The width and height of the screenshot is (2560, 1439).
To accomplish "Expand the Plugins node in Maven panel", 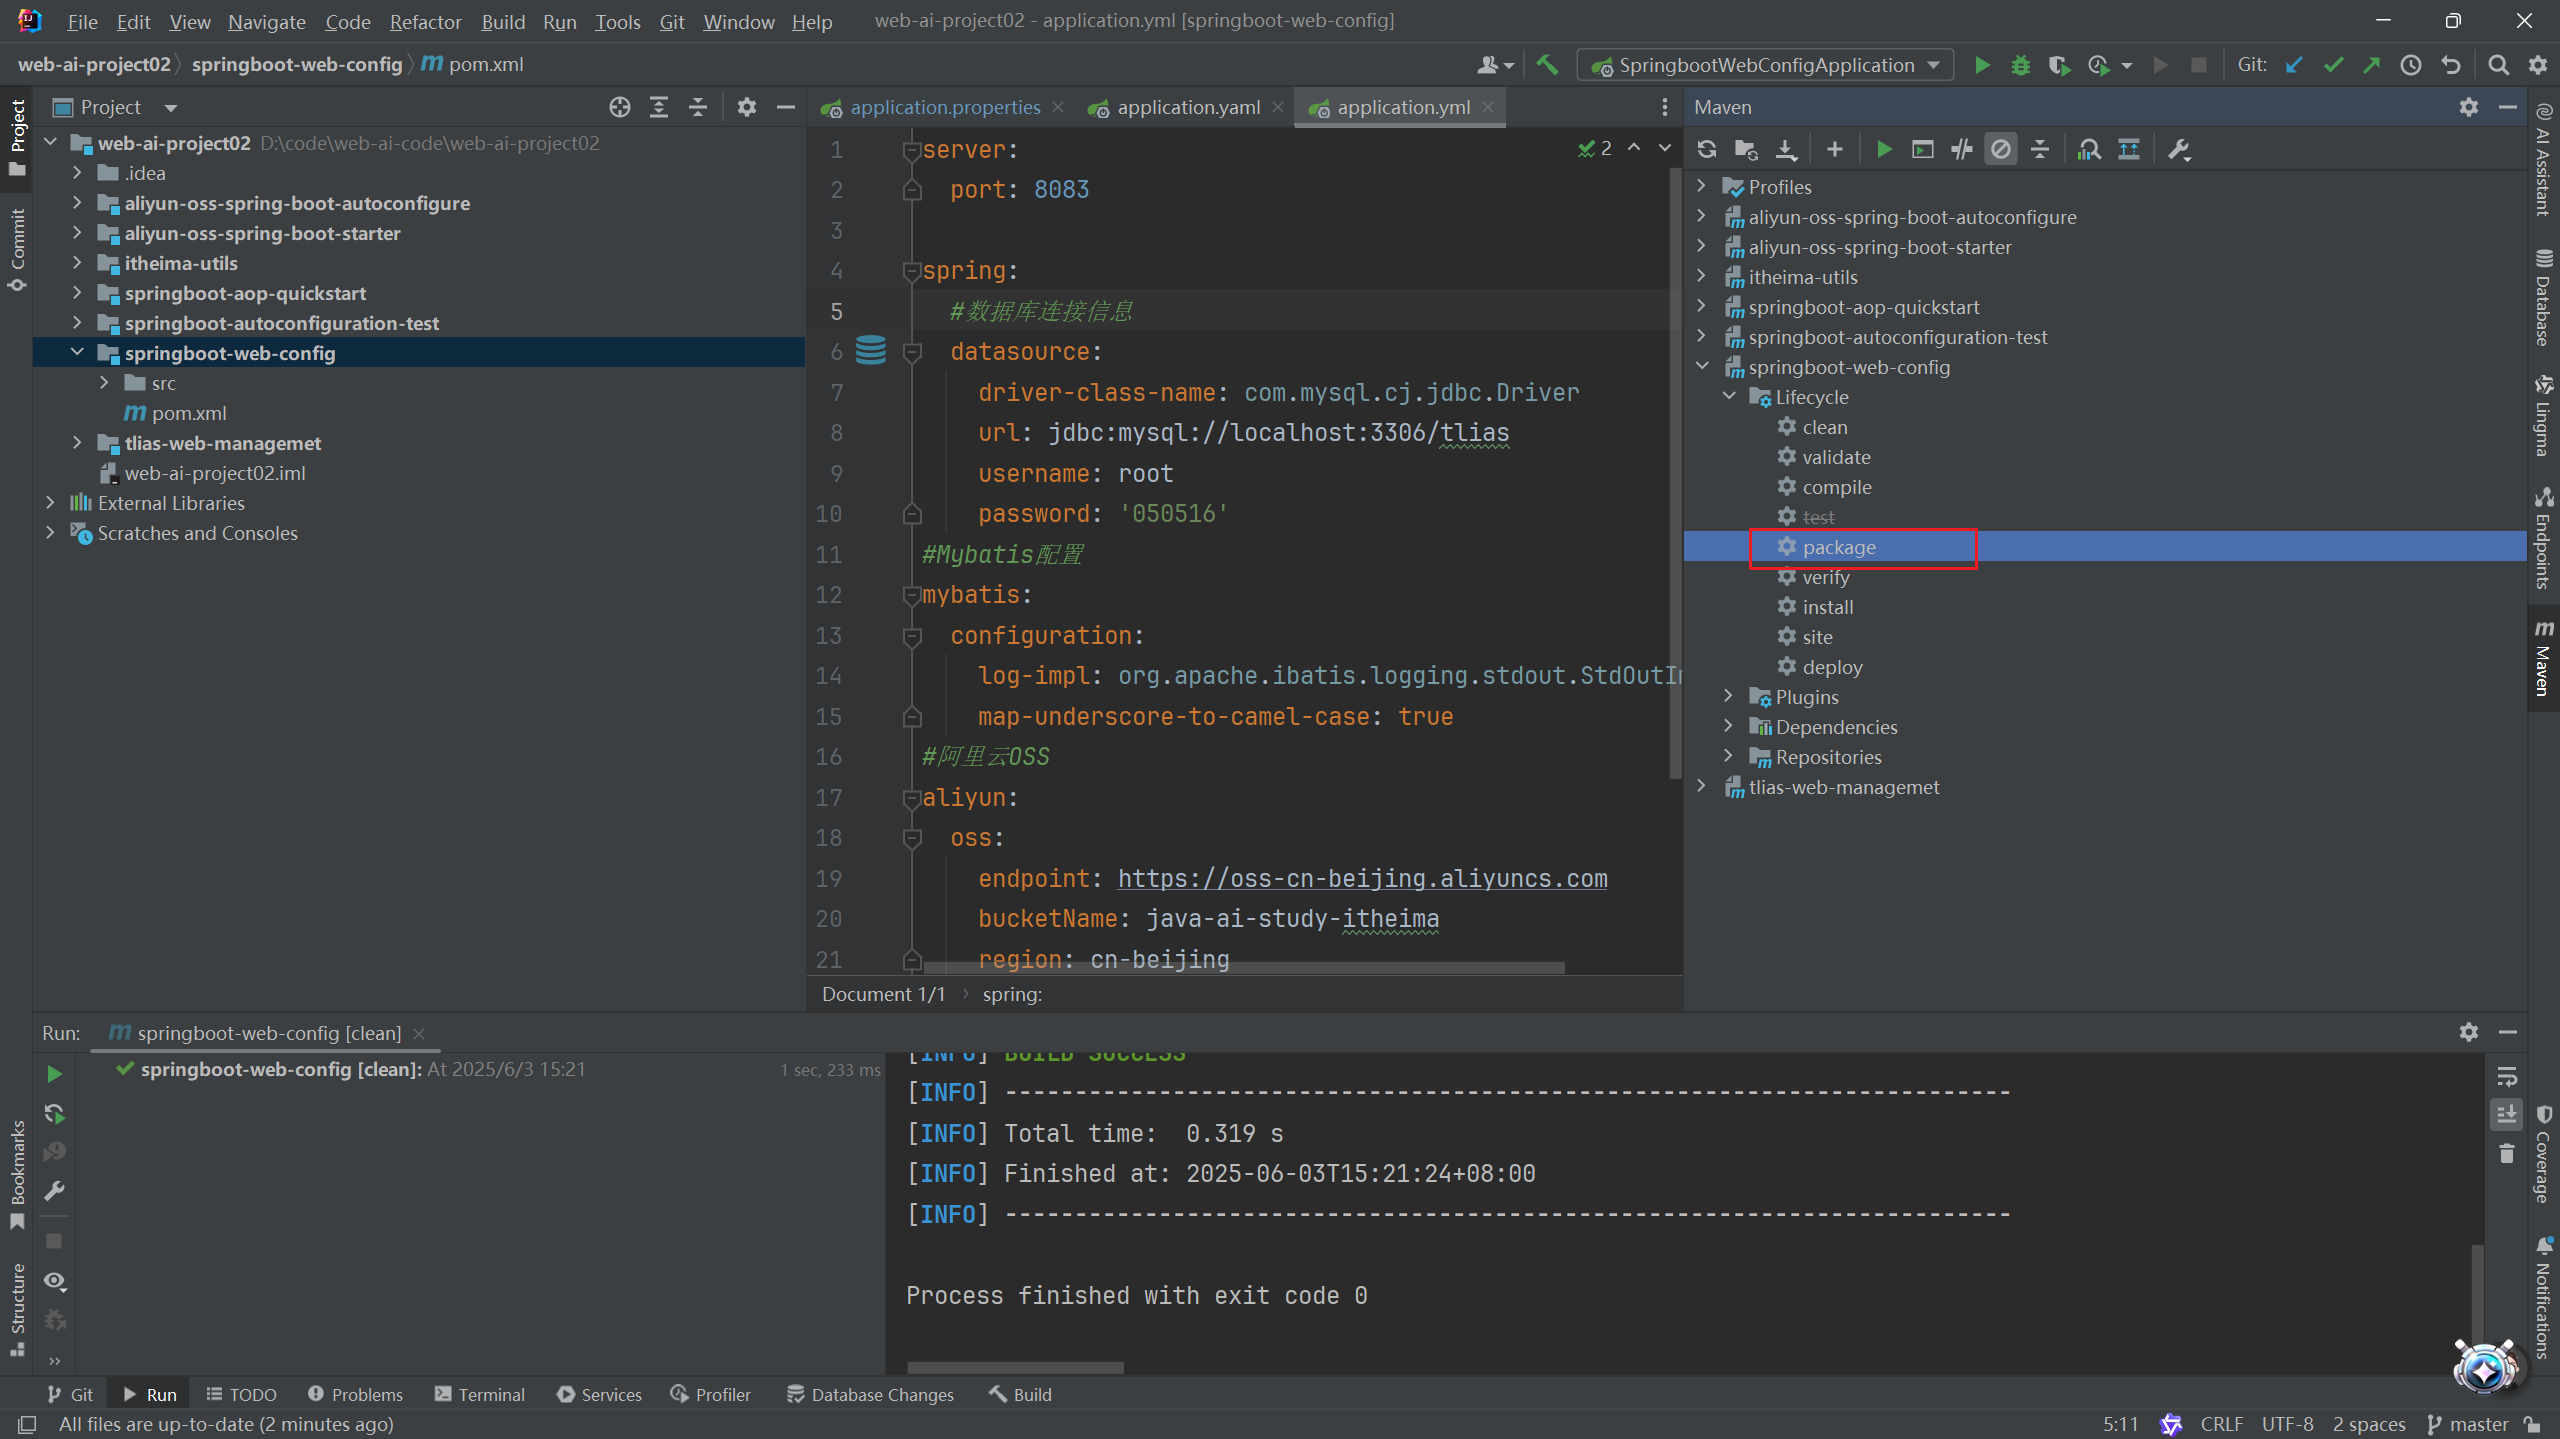I will click(x=1728, y=697).
